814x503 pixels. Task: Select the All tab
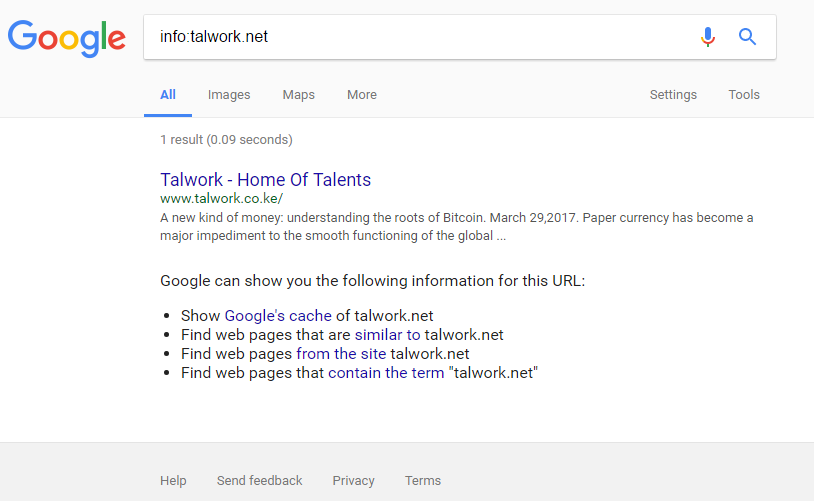168,95
